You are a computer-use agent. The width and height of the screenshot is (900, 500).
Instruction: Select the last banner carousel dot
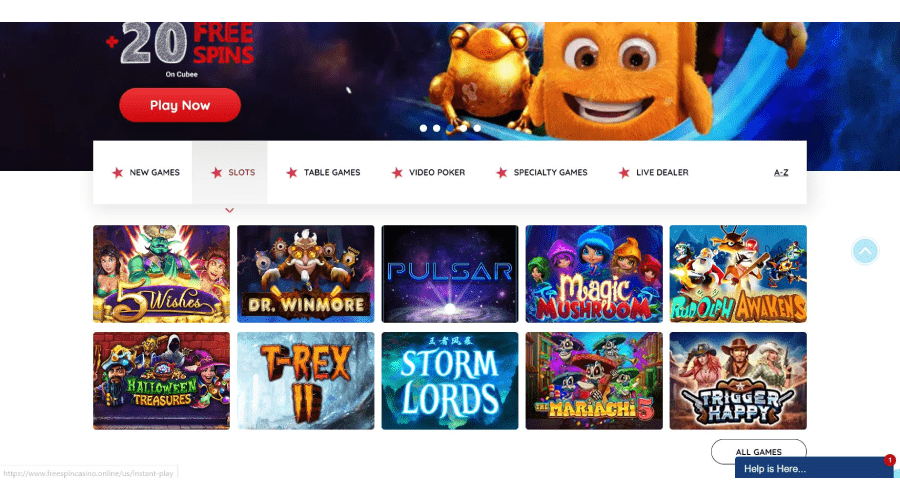477,128
